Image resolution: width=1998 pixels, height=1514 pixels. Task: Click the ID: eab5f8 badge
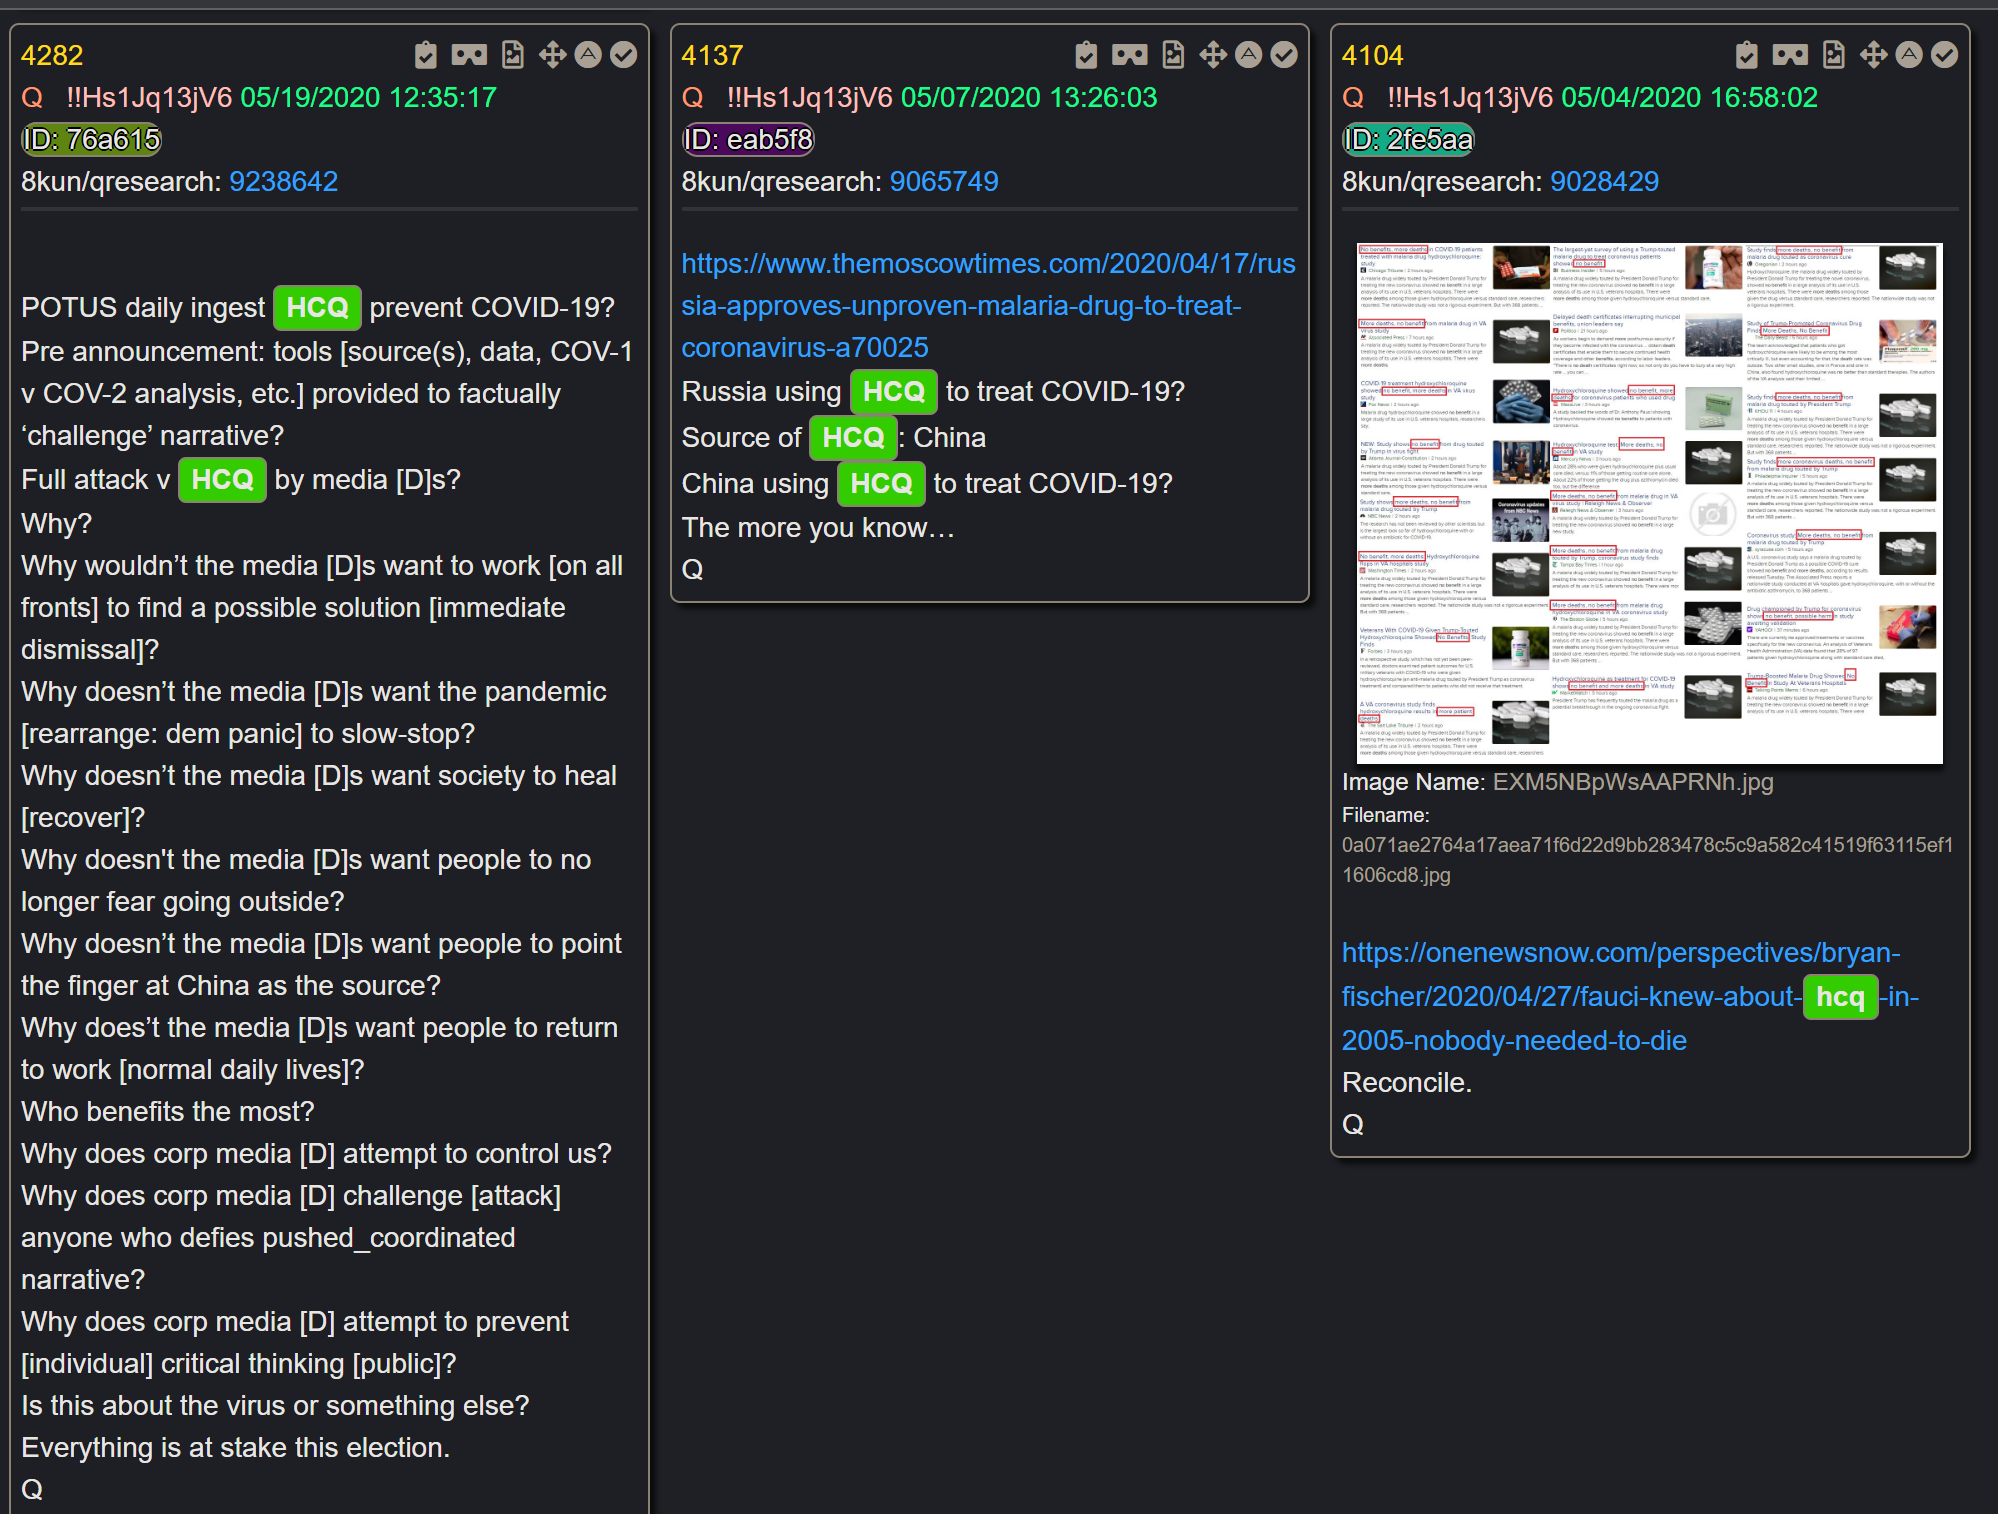(x=748, y=140)
